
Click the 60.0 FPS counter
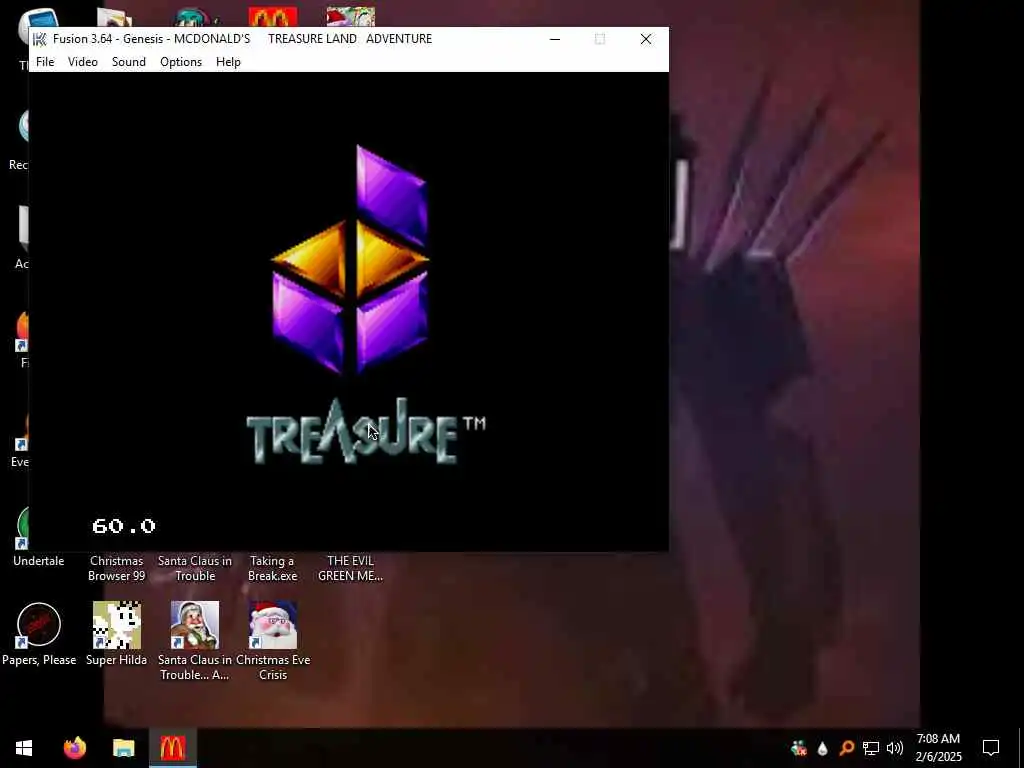click(124, 526)
